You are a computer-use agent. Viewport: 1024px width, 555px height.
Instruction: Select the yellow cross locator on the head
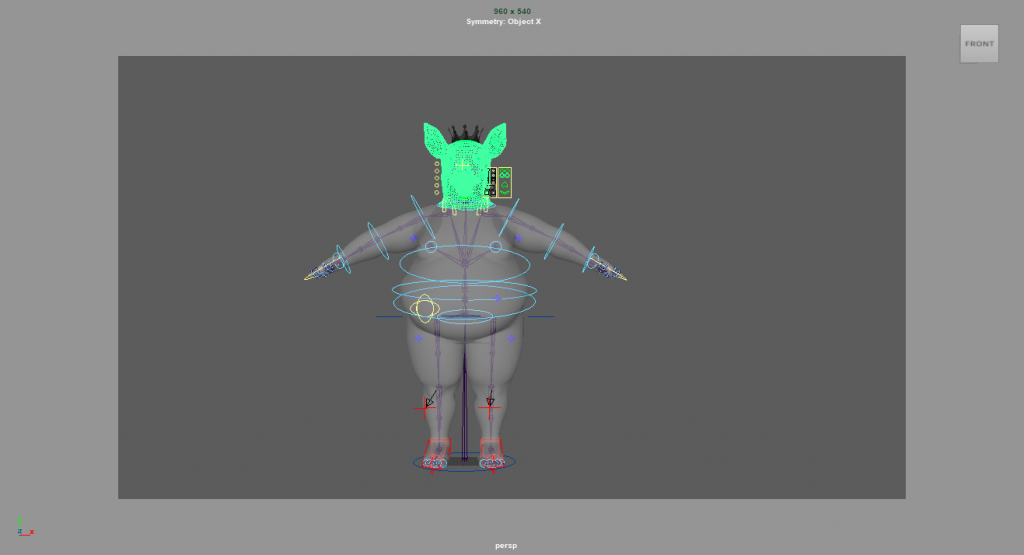pos(462,165)
